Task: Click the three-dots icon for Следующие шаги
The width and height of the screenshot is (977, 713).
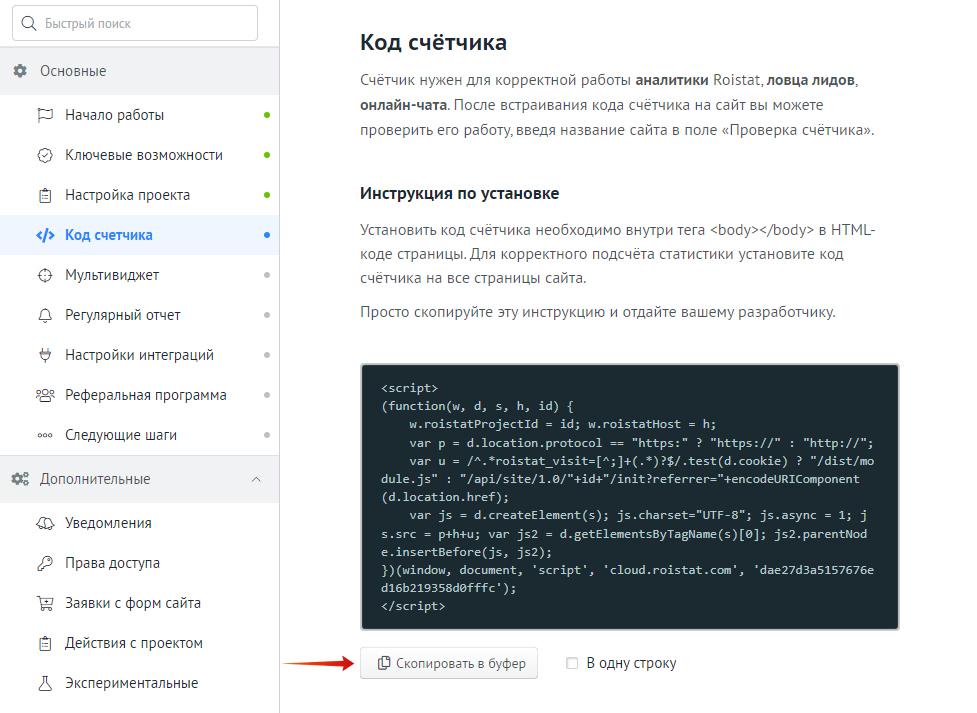Action: (x=45, y=436)
